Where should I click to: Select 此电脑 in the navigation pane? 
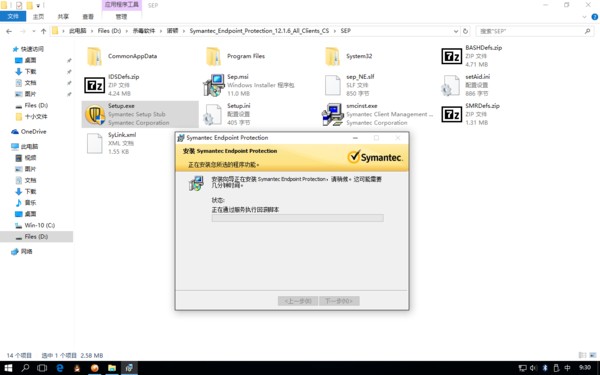29,146
